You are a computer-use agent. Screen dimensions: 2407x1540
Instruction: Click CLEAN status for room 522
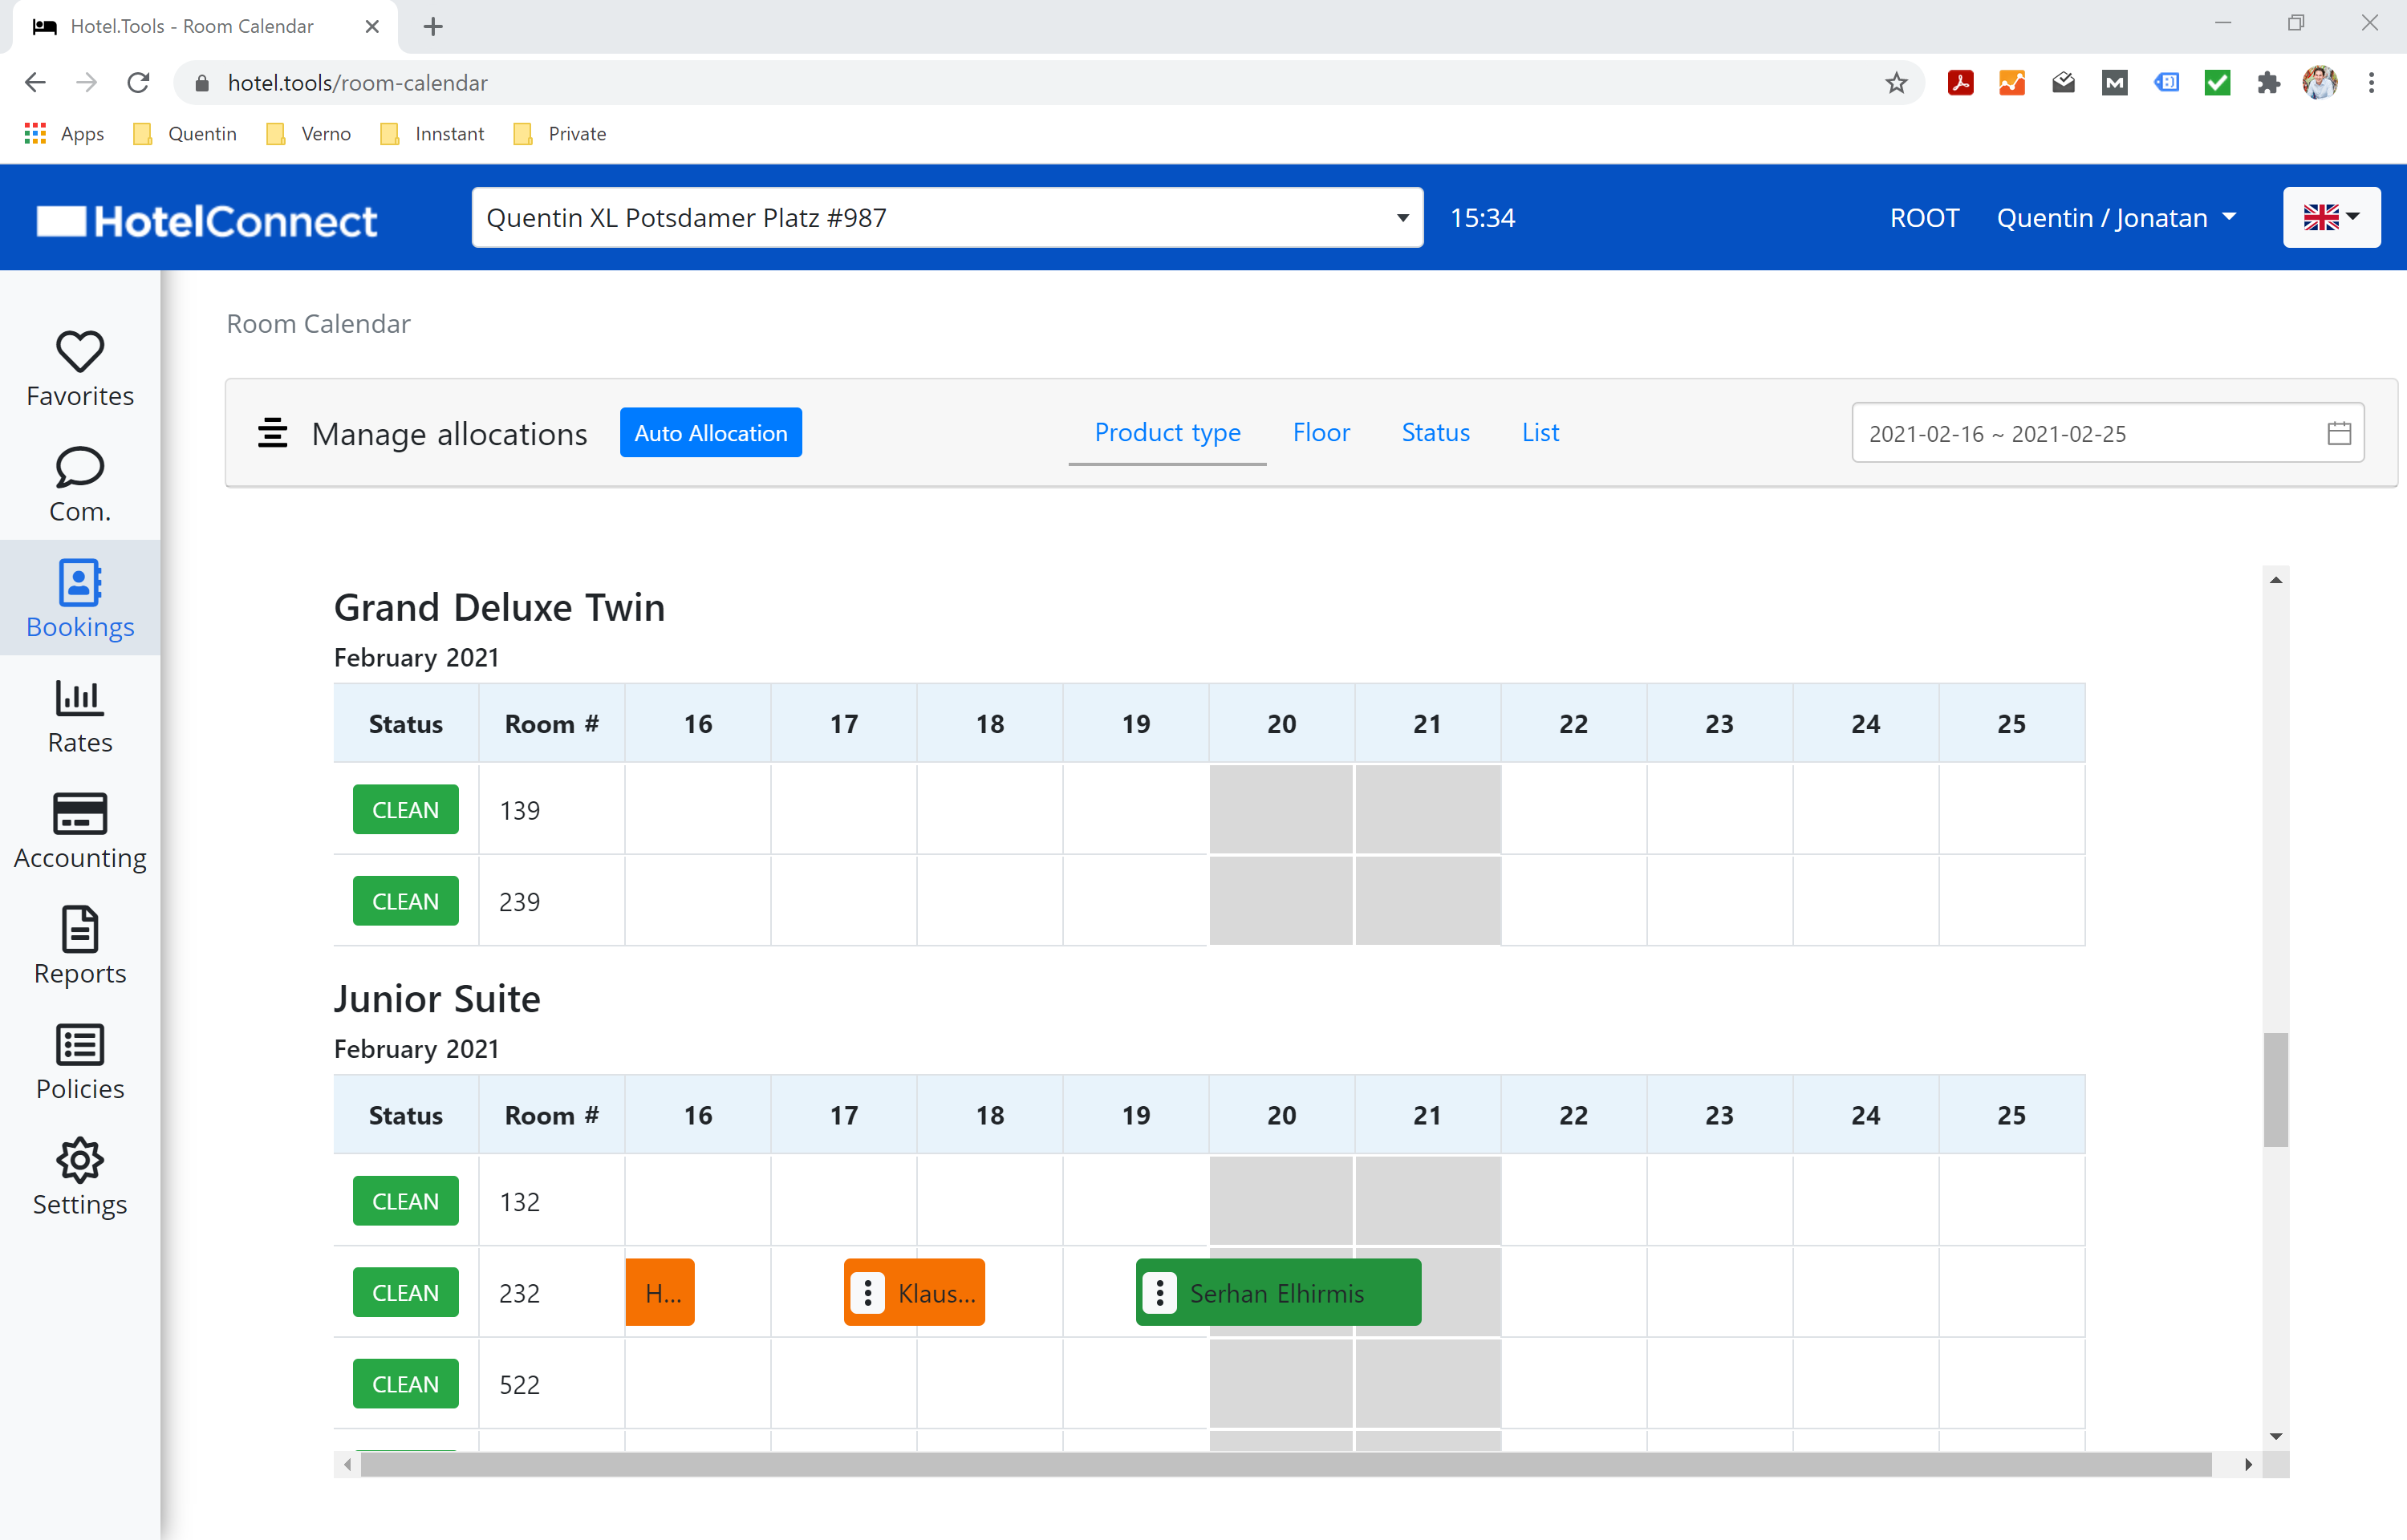click(405, 1384)
